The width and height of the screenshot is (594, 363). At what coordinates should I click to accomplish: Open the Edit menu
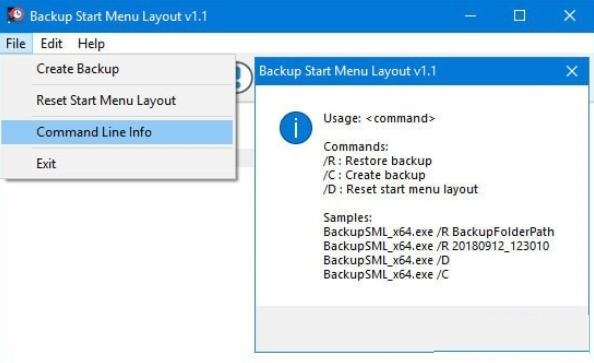click(x=51, y=44)
